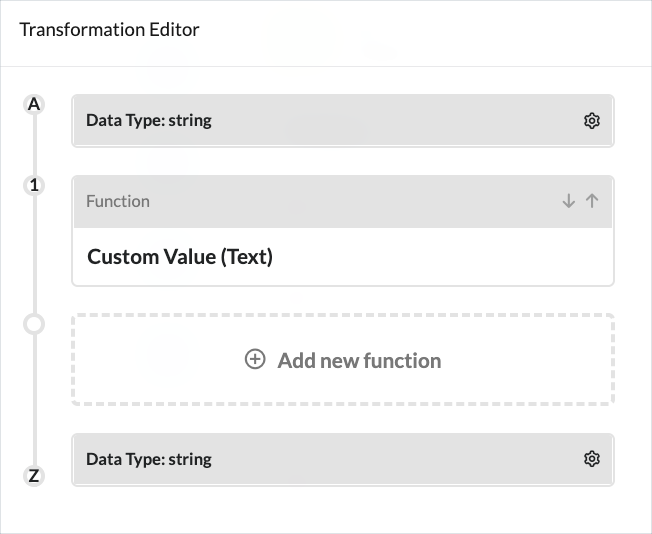Move the function up with arrow

(x=592, y=201)
